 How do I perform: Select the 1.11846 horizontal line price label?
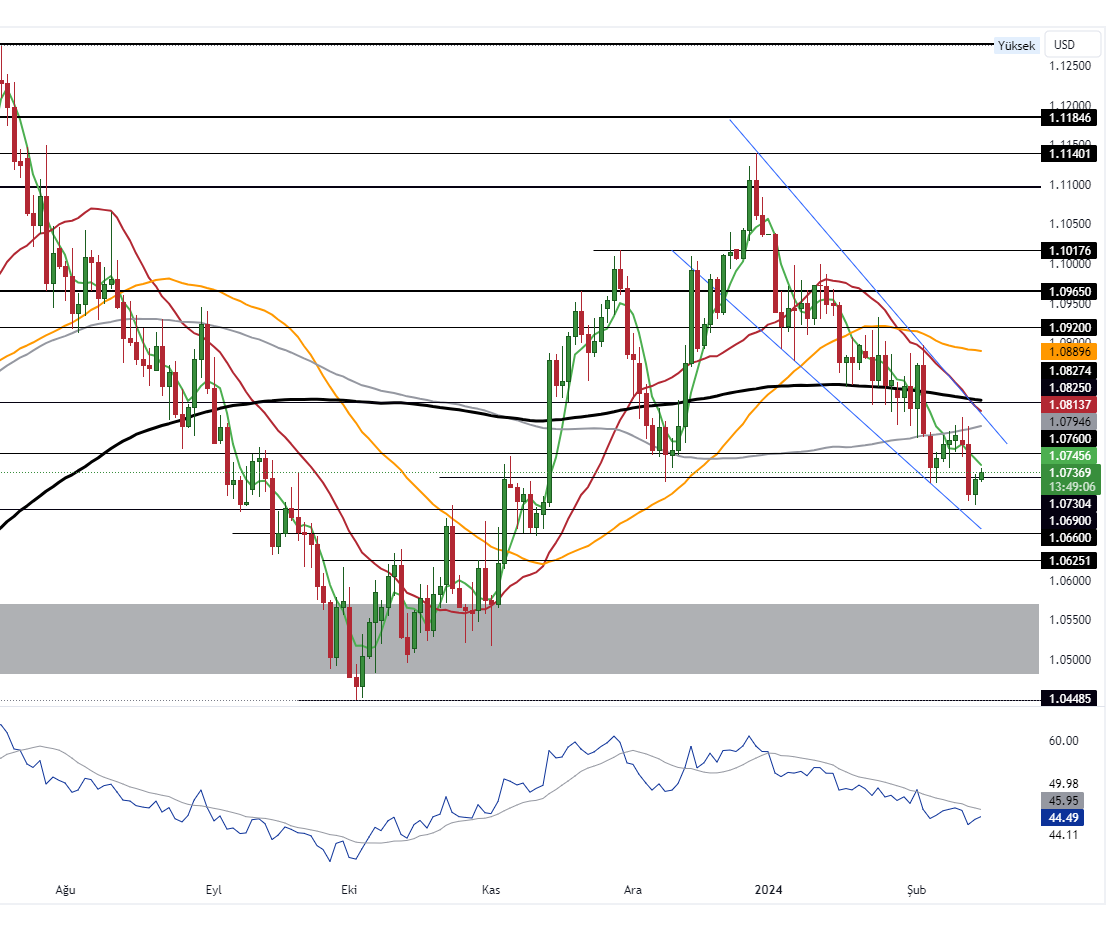tap(1069, 118)
